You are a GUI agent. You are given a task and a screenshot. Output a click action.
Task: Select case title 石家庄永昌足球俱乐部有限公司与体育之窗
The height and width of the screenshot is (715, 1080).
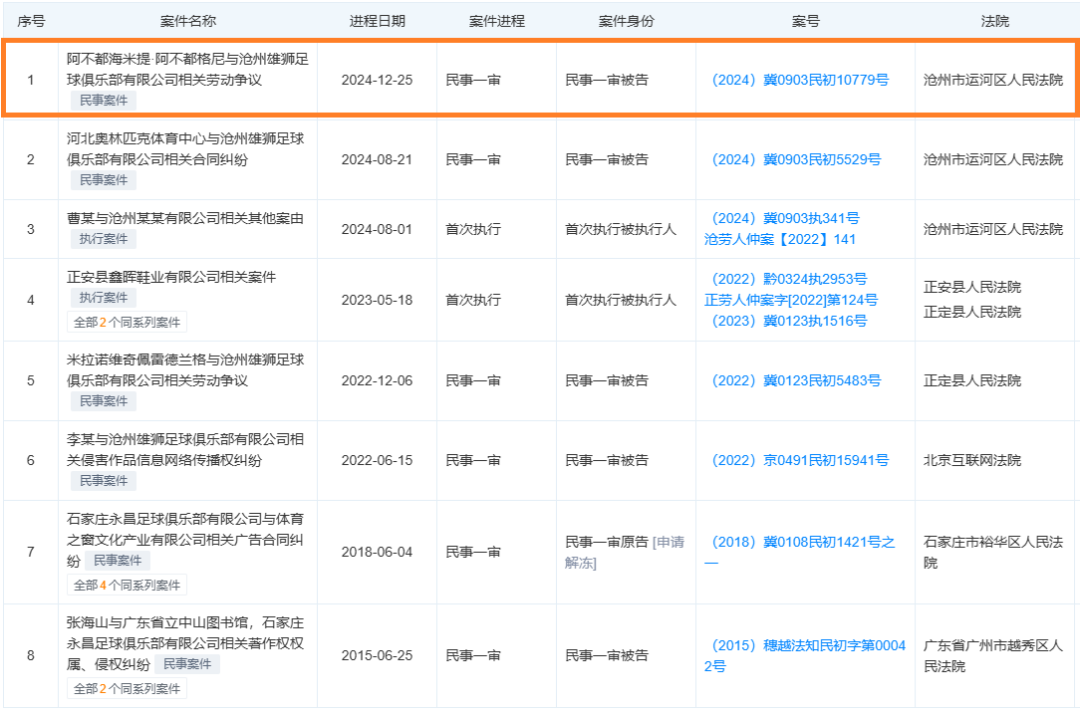tap(185, 540)
